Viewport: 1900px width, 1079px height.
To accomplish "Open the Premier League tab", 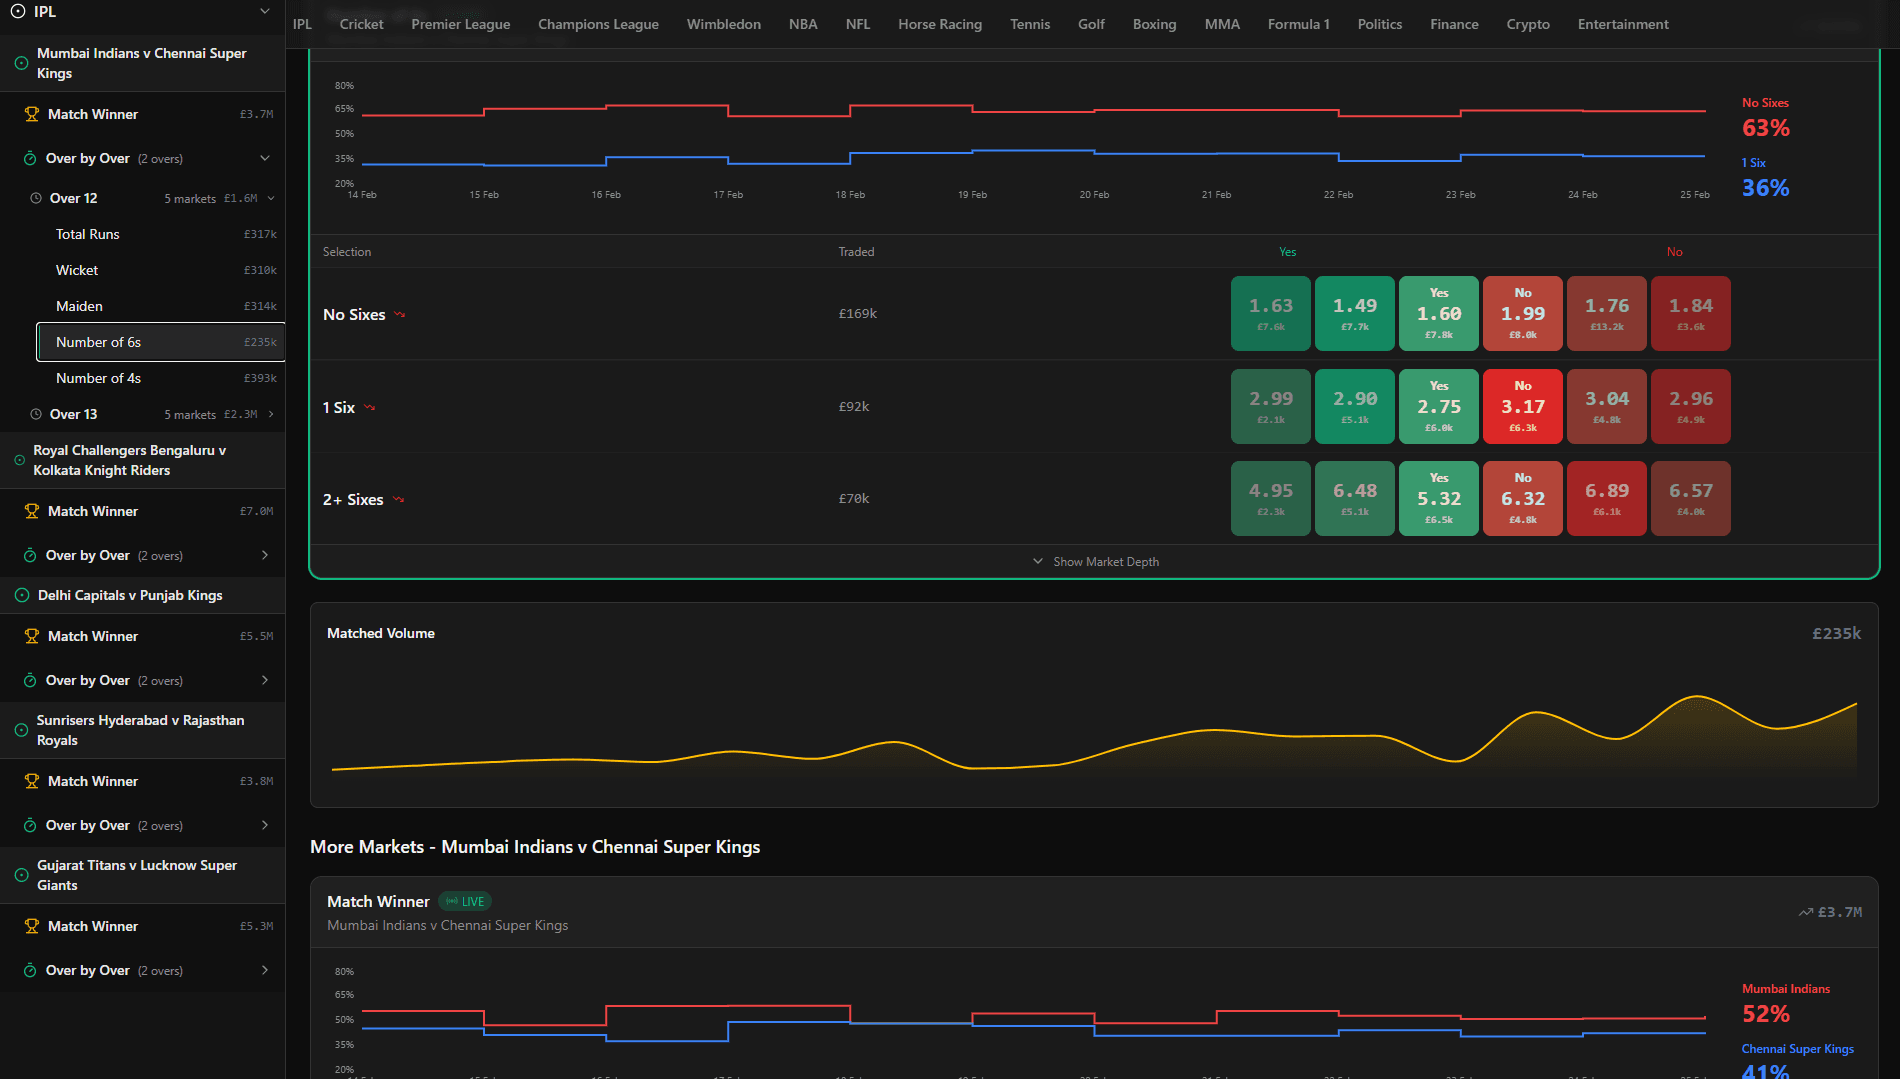I will (460, 24).
